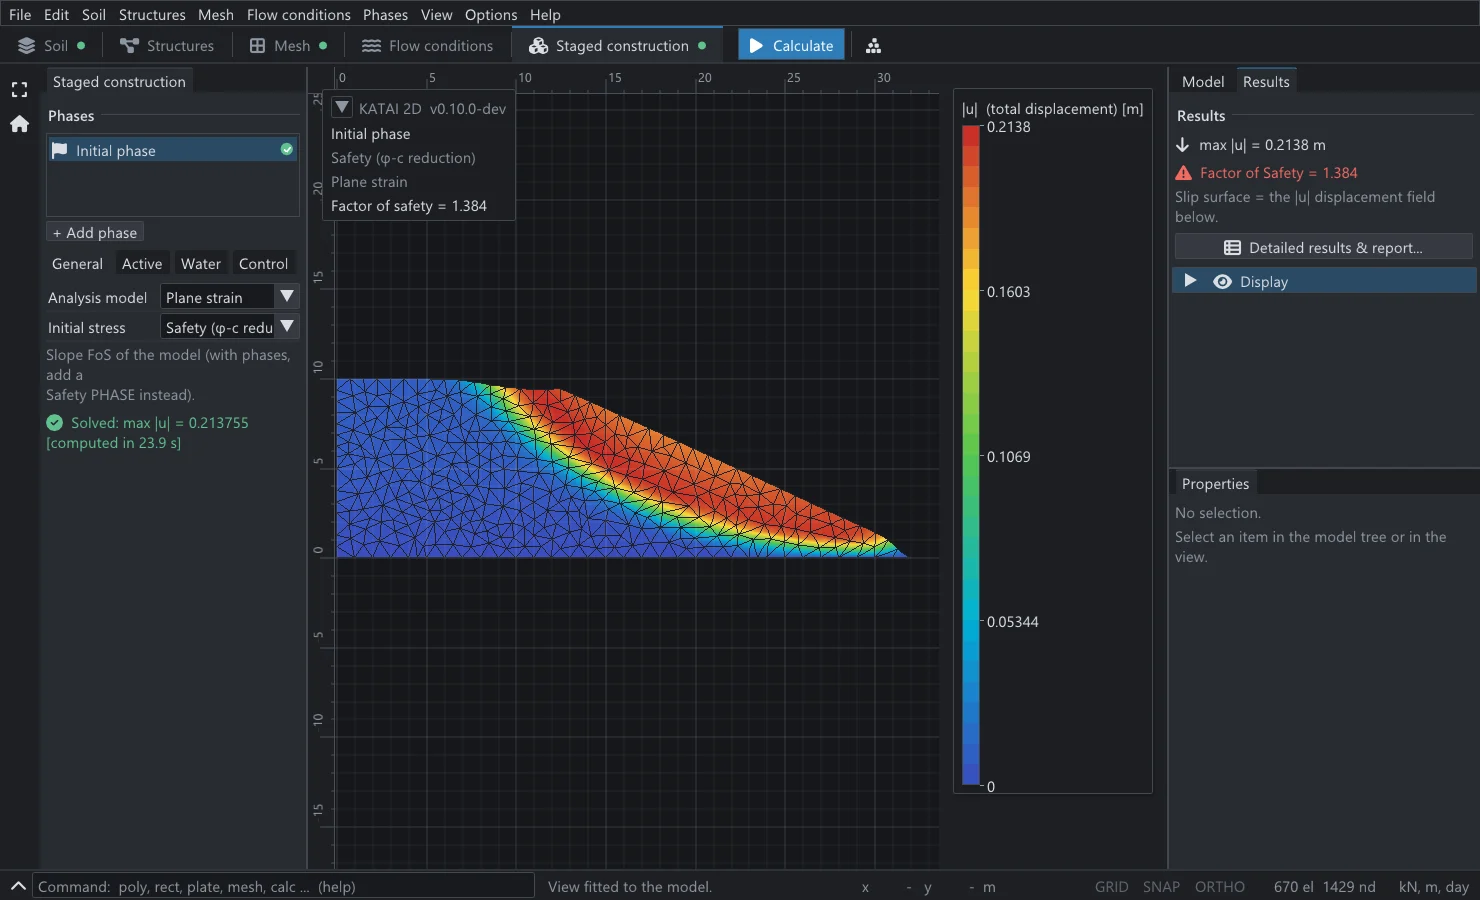Select the Active tab

pyautogui.click(x=142, y=264)
